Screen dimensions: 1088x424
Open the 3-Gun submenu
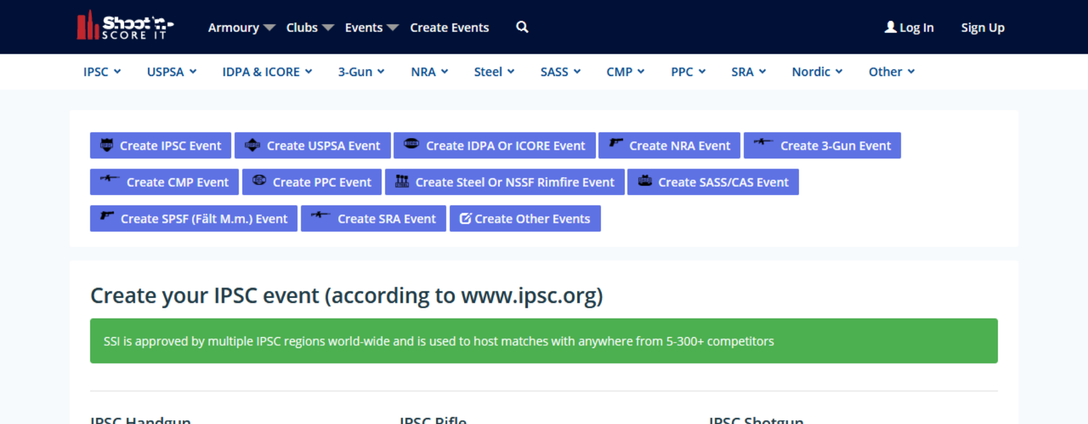pyautogui.click(x=362, y=71)
